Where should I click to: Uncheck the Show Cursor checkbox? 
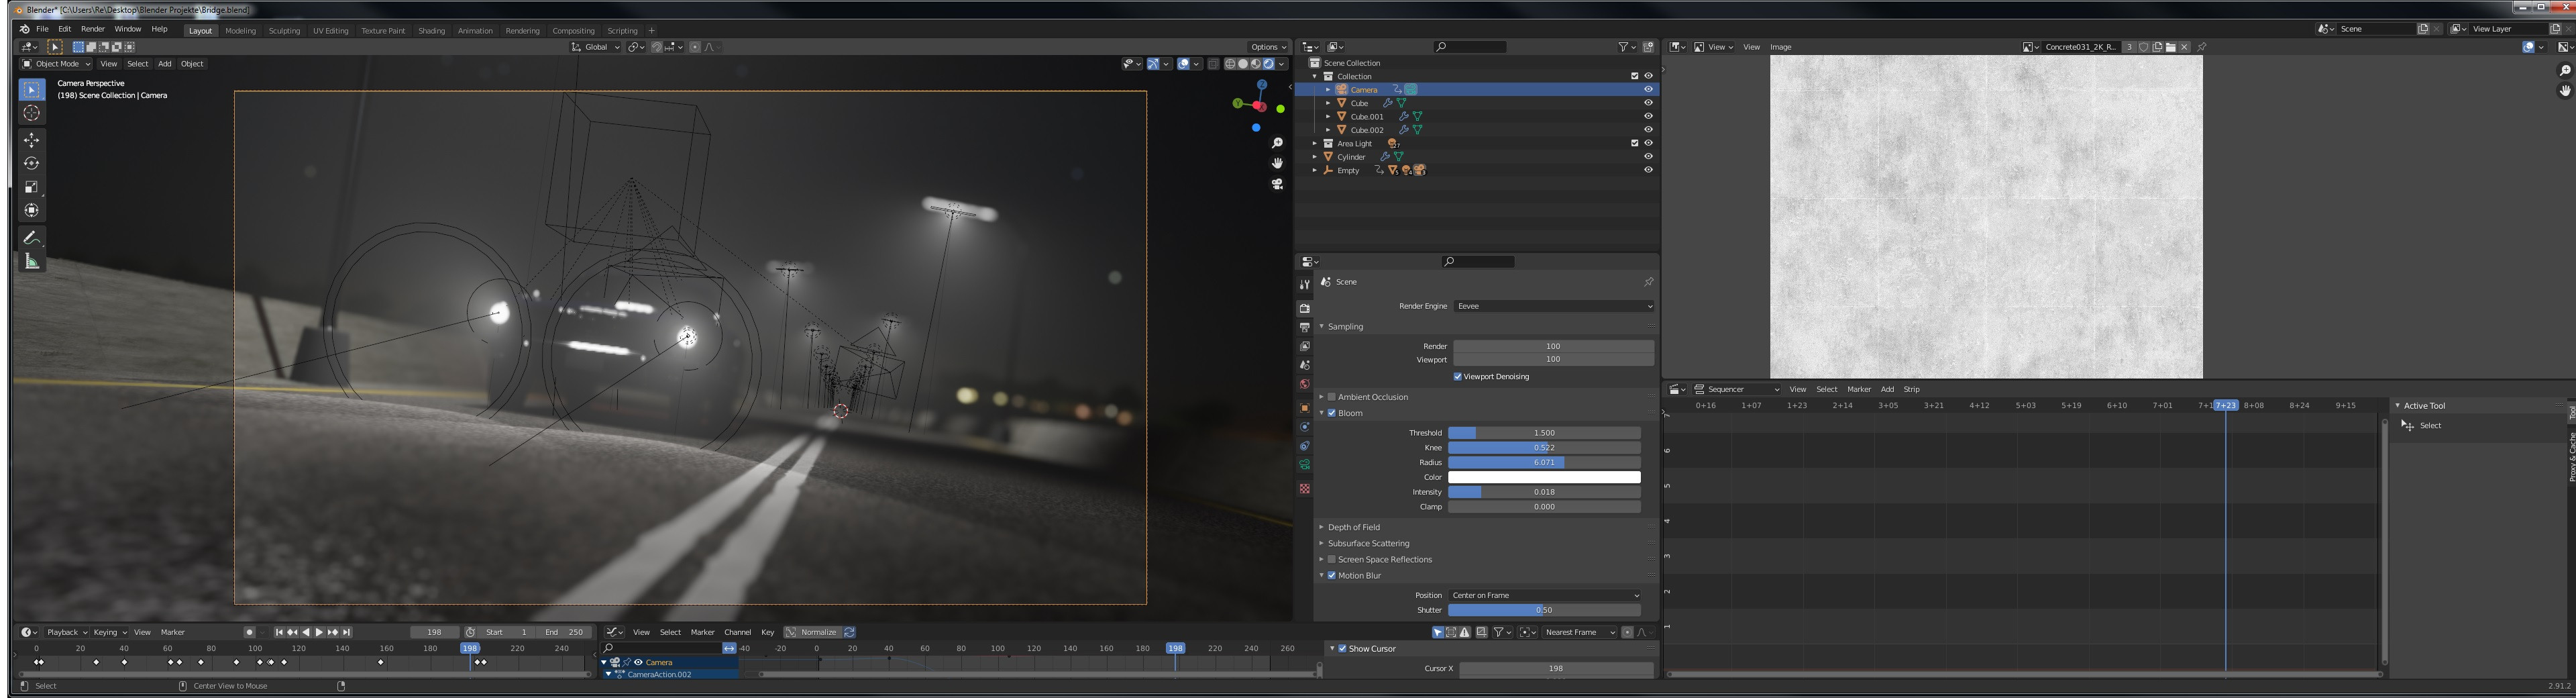click(1342, 649)
